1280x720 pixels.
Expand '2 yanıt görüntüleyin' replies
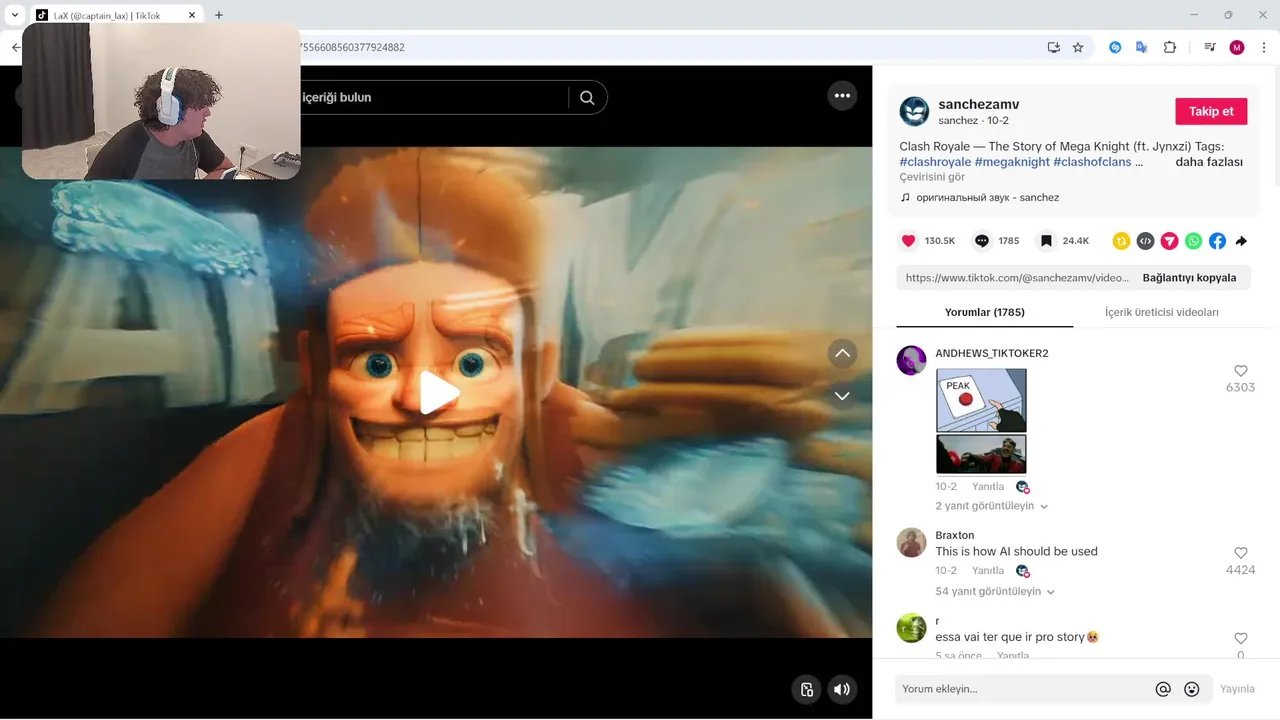point(991,506)
